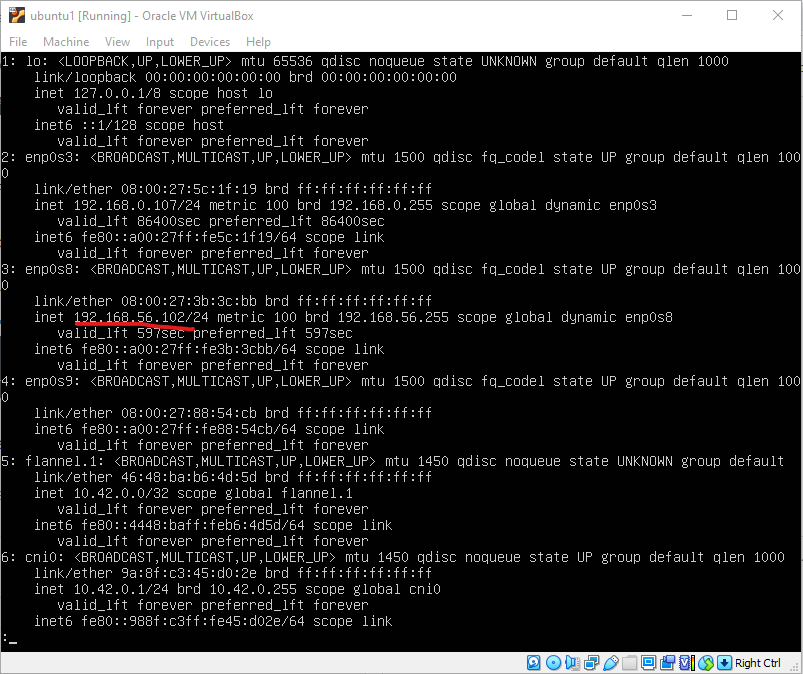Image resolution: width=803 pixels, height=674 pixels.
Task: Click the hard disk activity indicator icon
Action: coord(533,662)
